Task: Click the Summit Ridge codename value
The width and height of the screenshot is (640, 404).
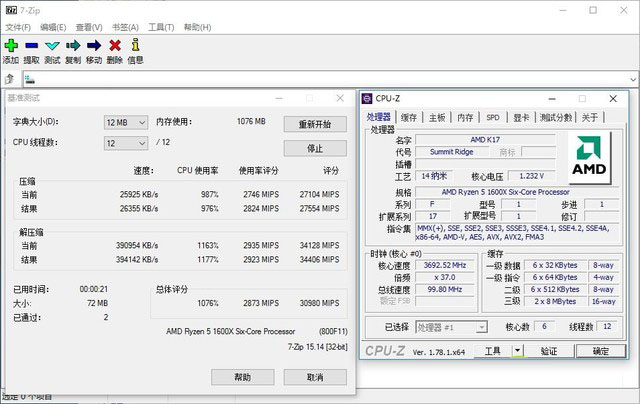Action: tap(451, 152)
